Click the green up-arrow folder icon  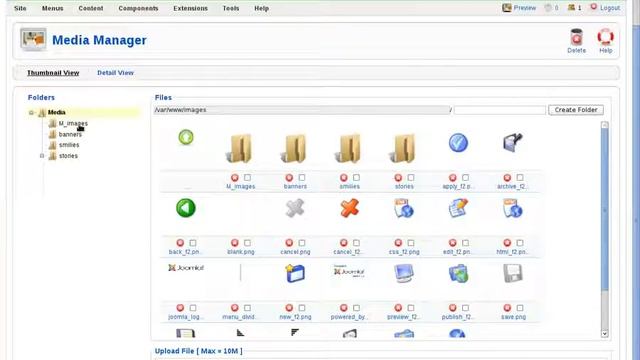click(x=186, y=137)
